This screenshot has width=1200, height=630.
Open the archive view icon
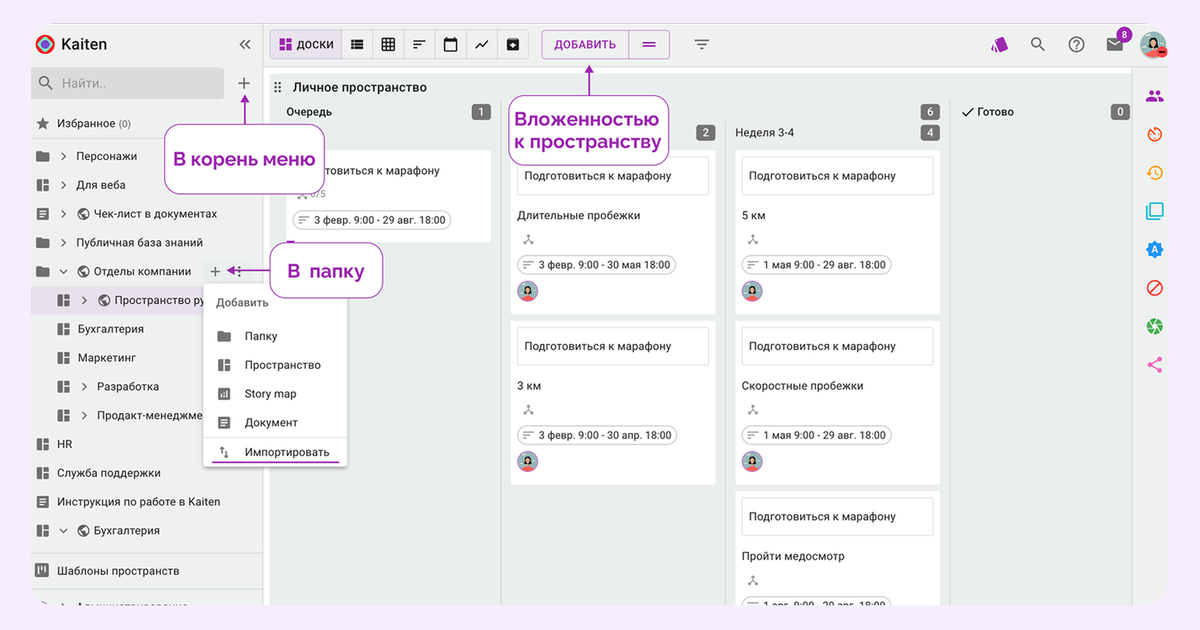tap(512, 44)
